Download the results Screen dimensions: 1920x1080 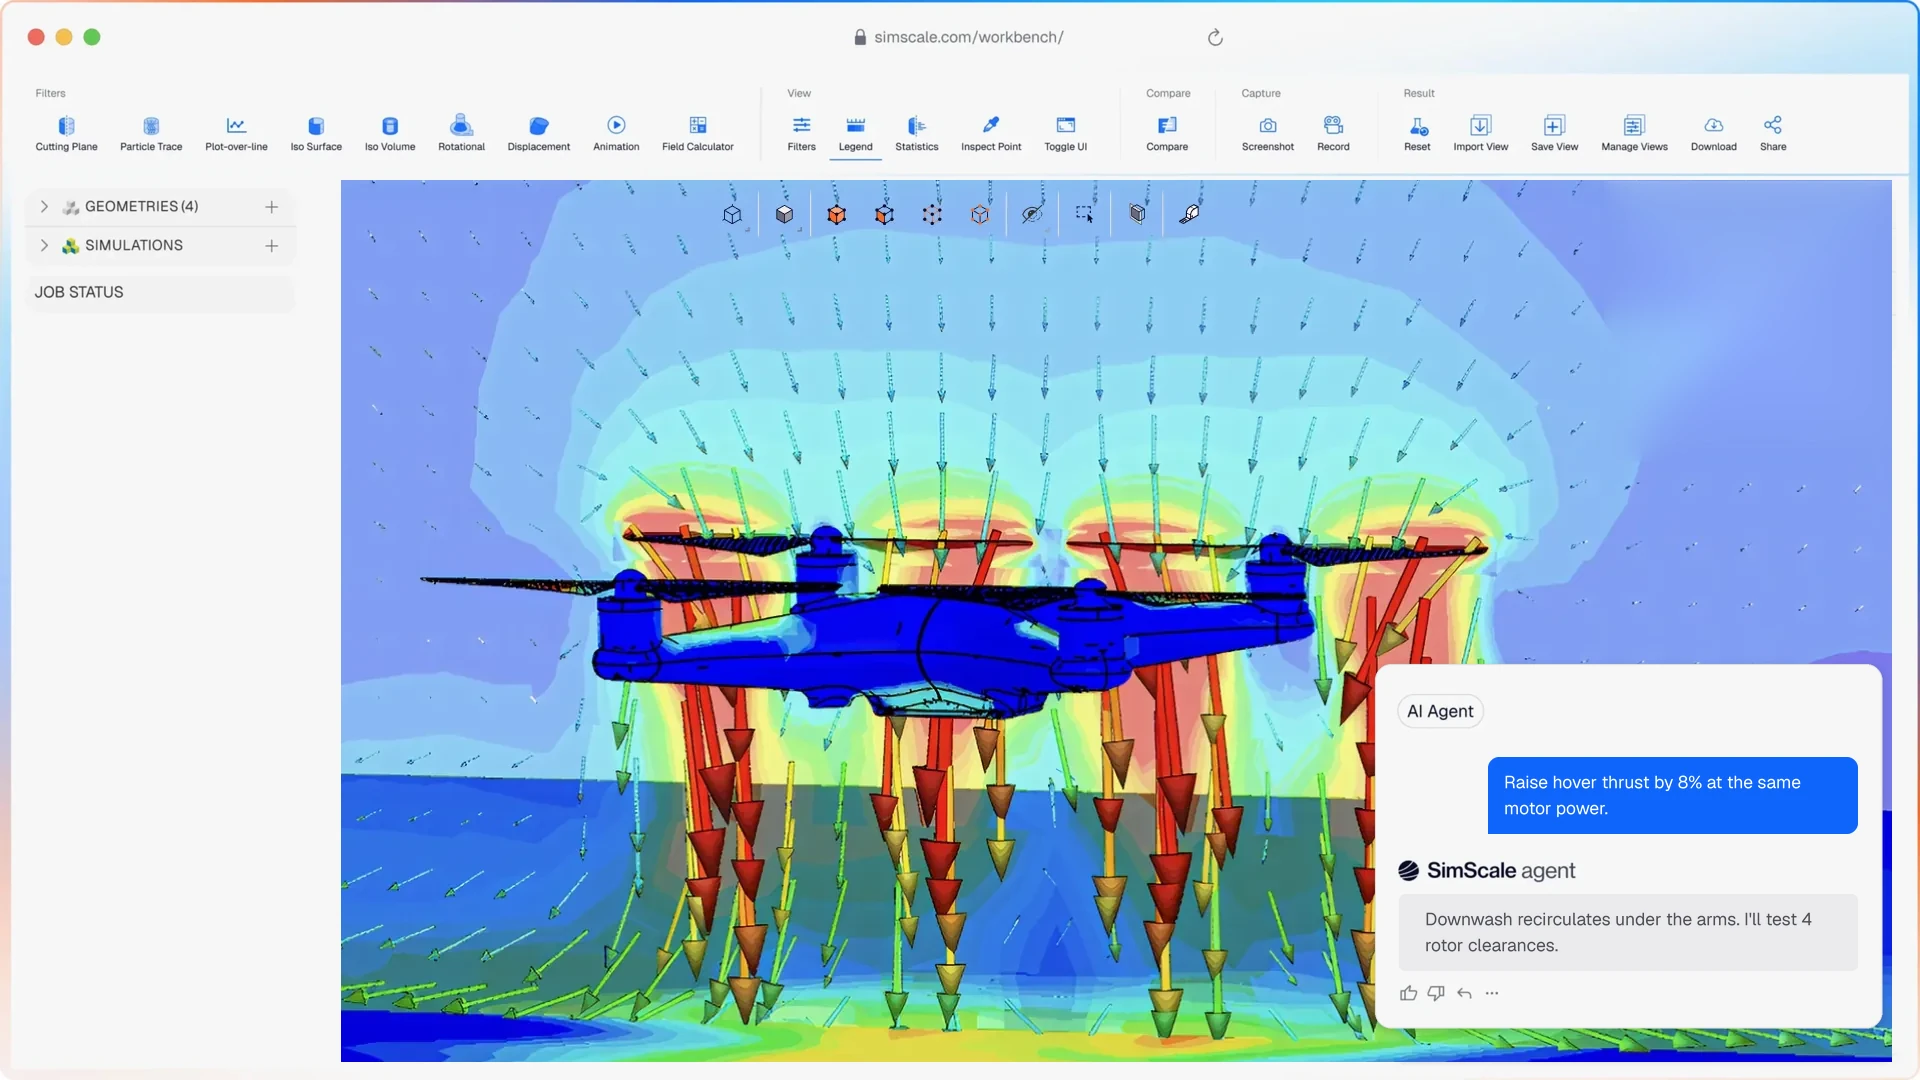point(1713,133)
